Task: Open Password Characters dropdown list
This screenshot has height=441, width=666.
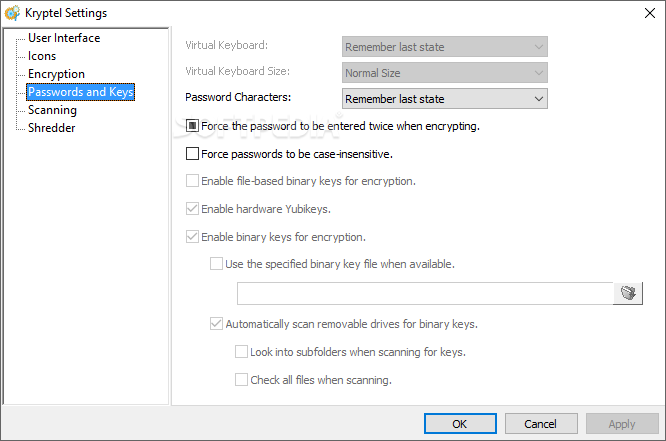Action: click(445, 99)
